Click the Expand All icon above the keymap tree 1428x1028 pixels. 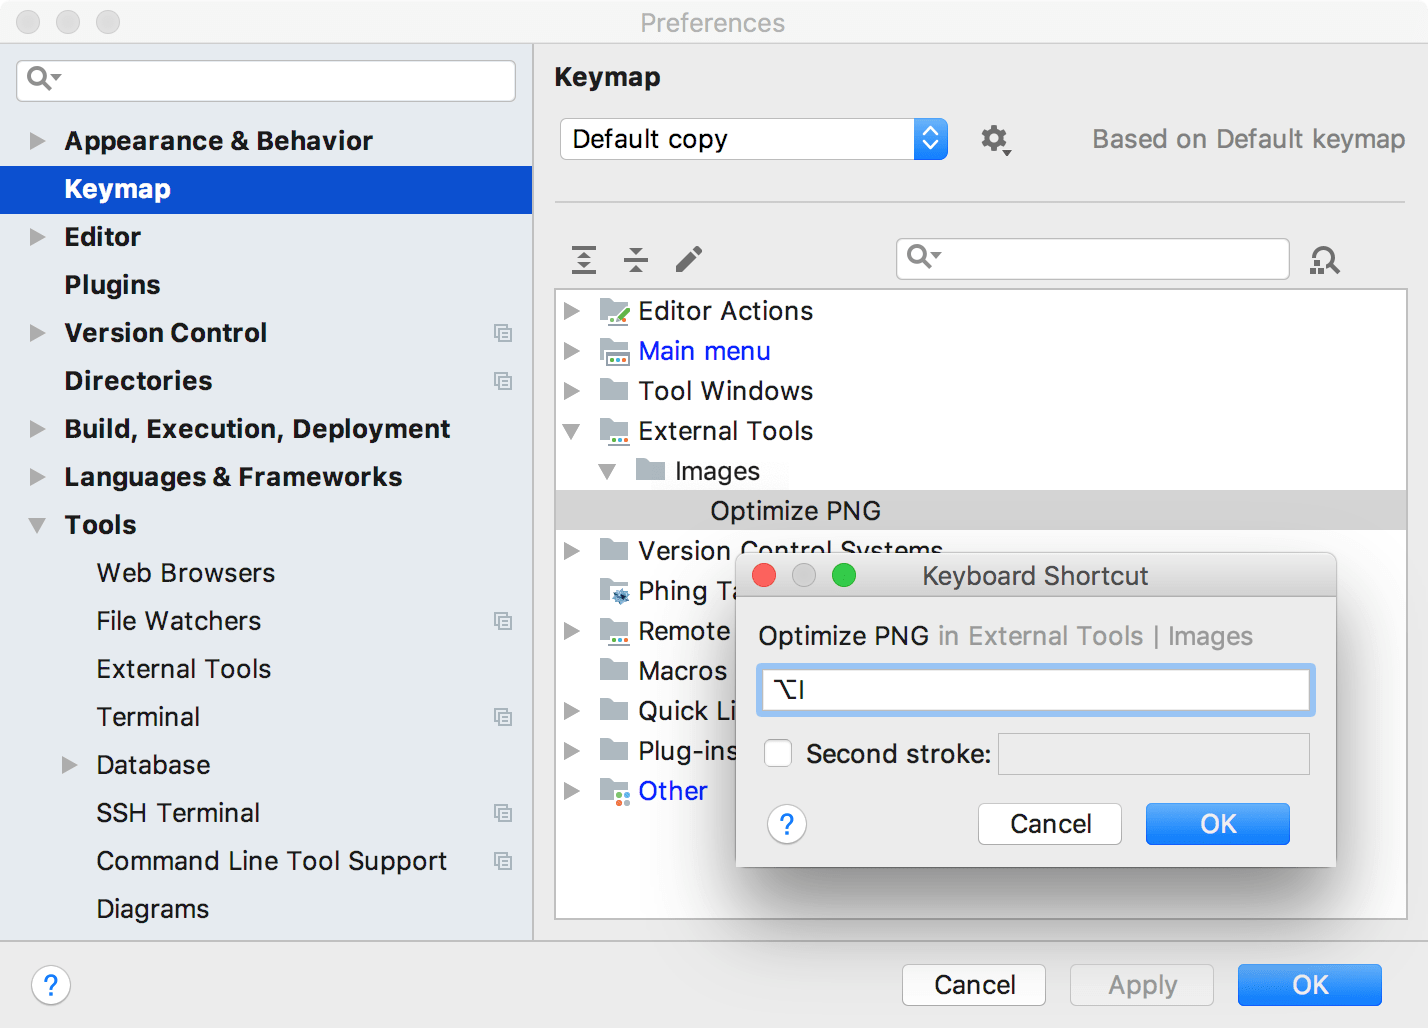click(x=583, y=259)
